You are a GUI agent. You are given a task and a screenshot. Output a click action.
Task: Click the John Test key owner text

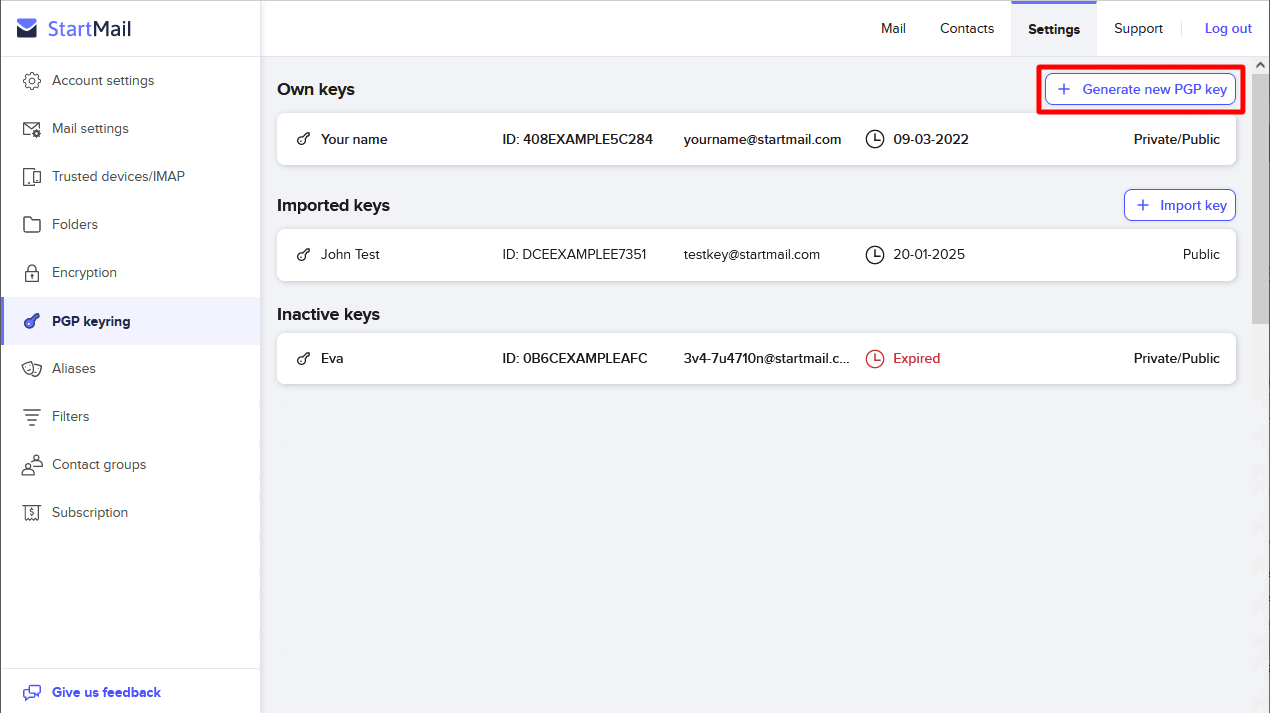pos(350,255)
